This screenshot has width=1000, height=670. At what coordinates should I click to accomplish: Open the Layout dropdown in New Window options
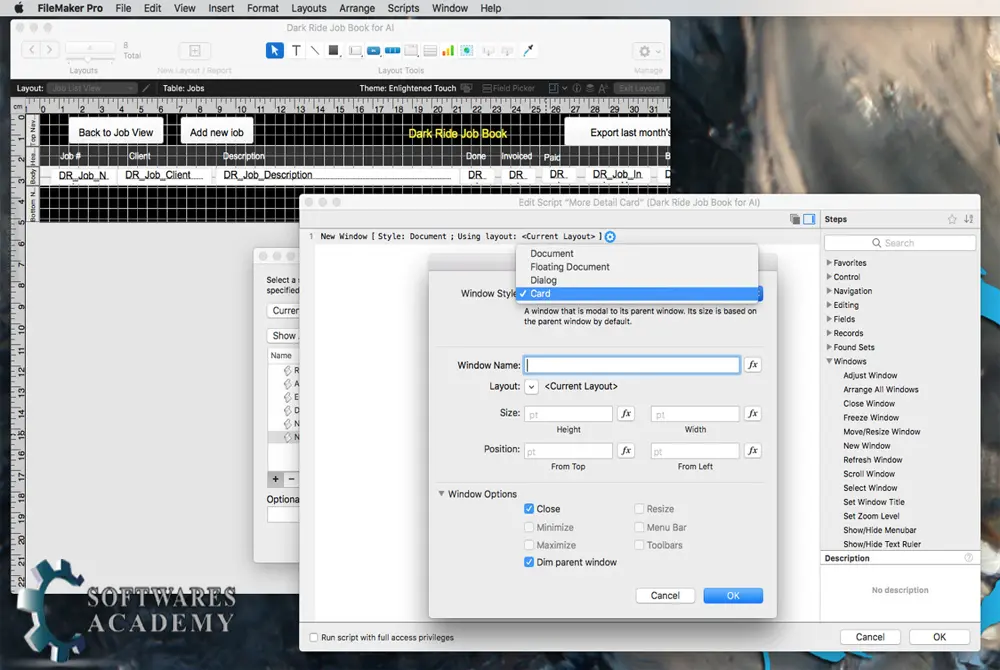(x=531, y=386)
